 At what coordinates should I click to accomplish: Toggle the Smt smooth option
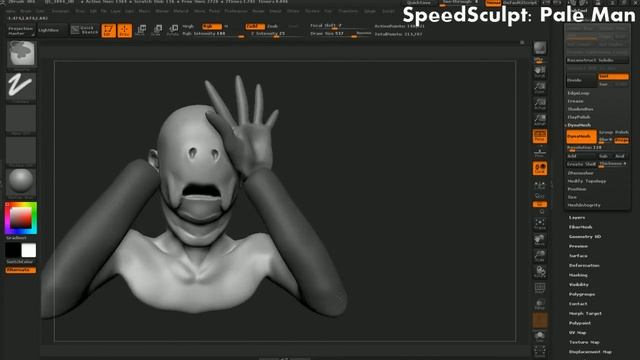pos(613,76)
